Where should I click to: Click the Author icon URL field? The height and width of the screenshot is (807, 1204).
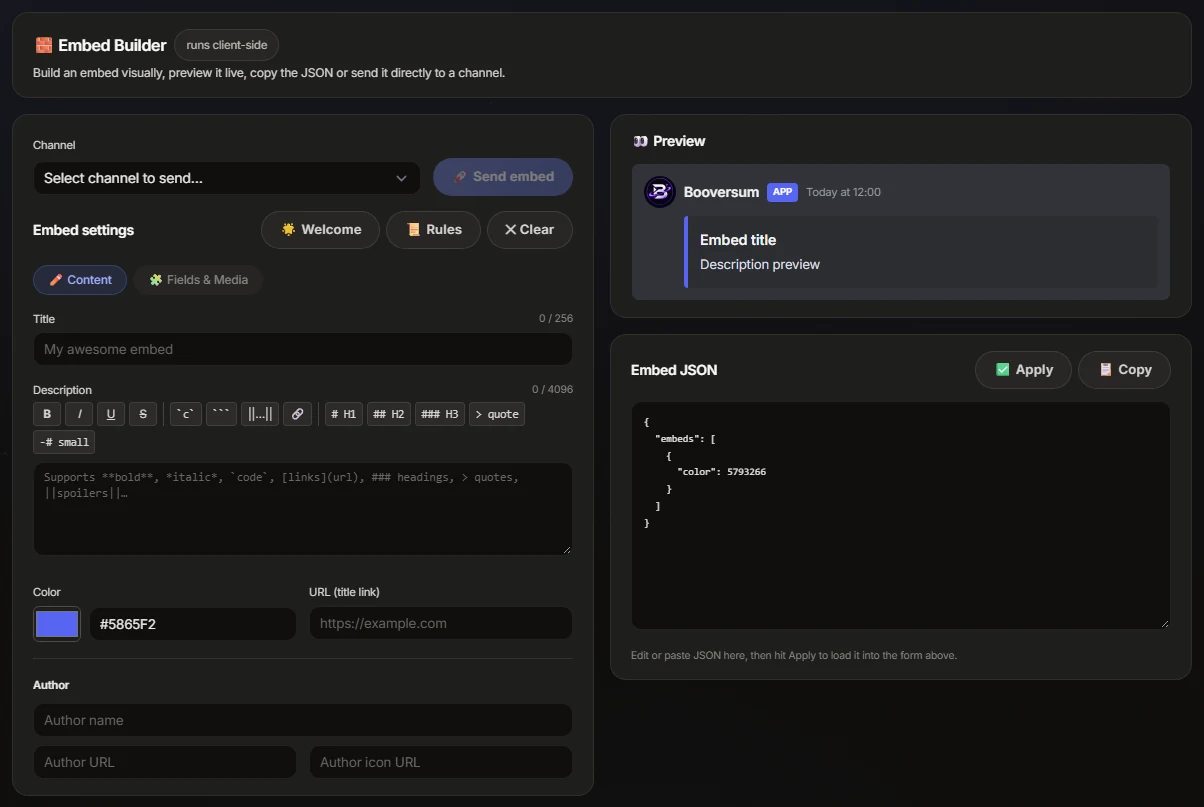(x=441, y=762)
